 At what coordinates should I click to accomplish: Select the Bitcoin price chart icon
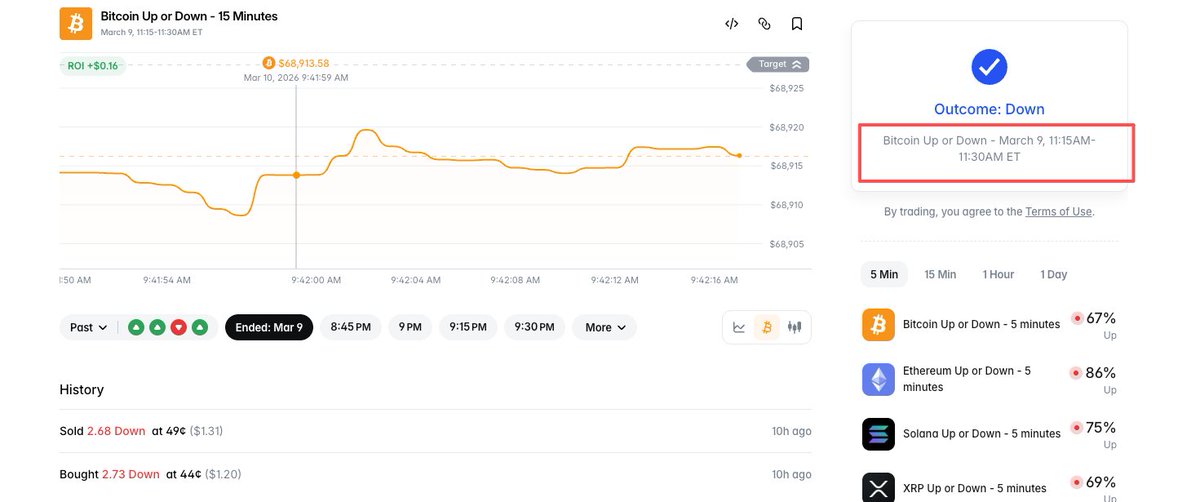(768, 327)
